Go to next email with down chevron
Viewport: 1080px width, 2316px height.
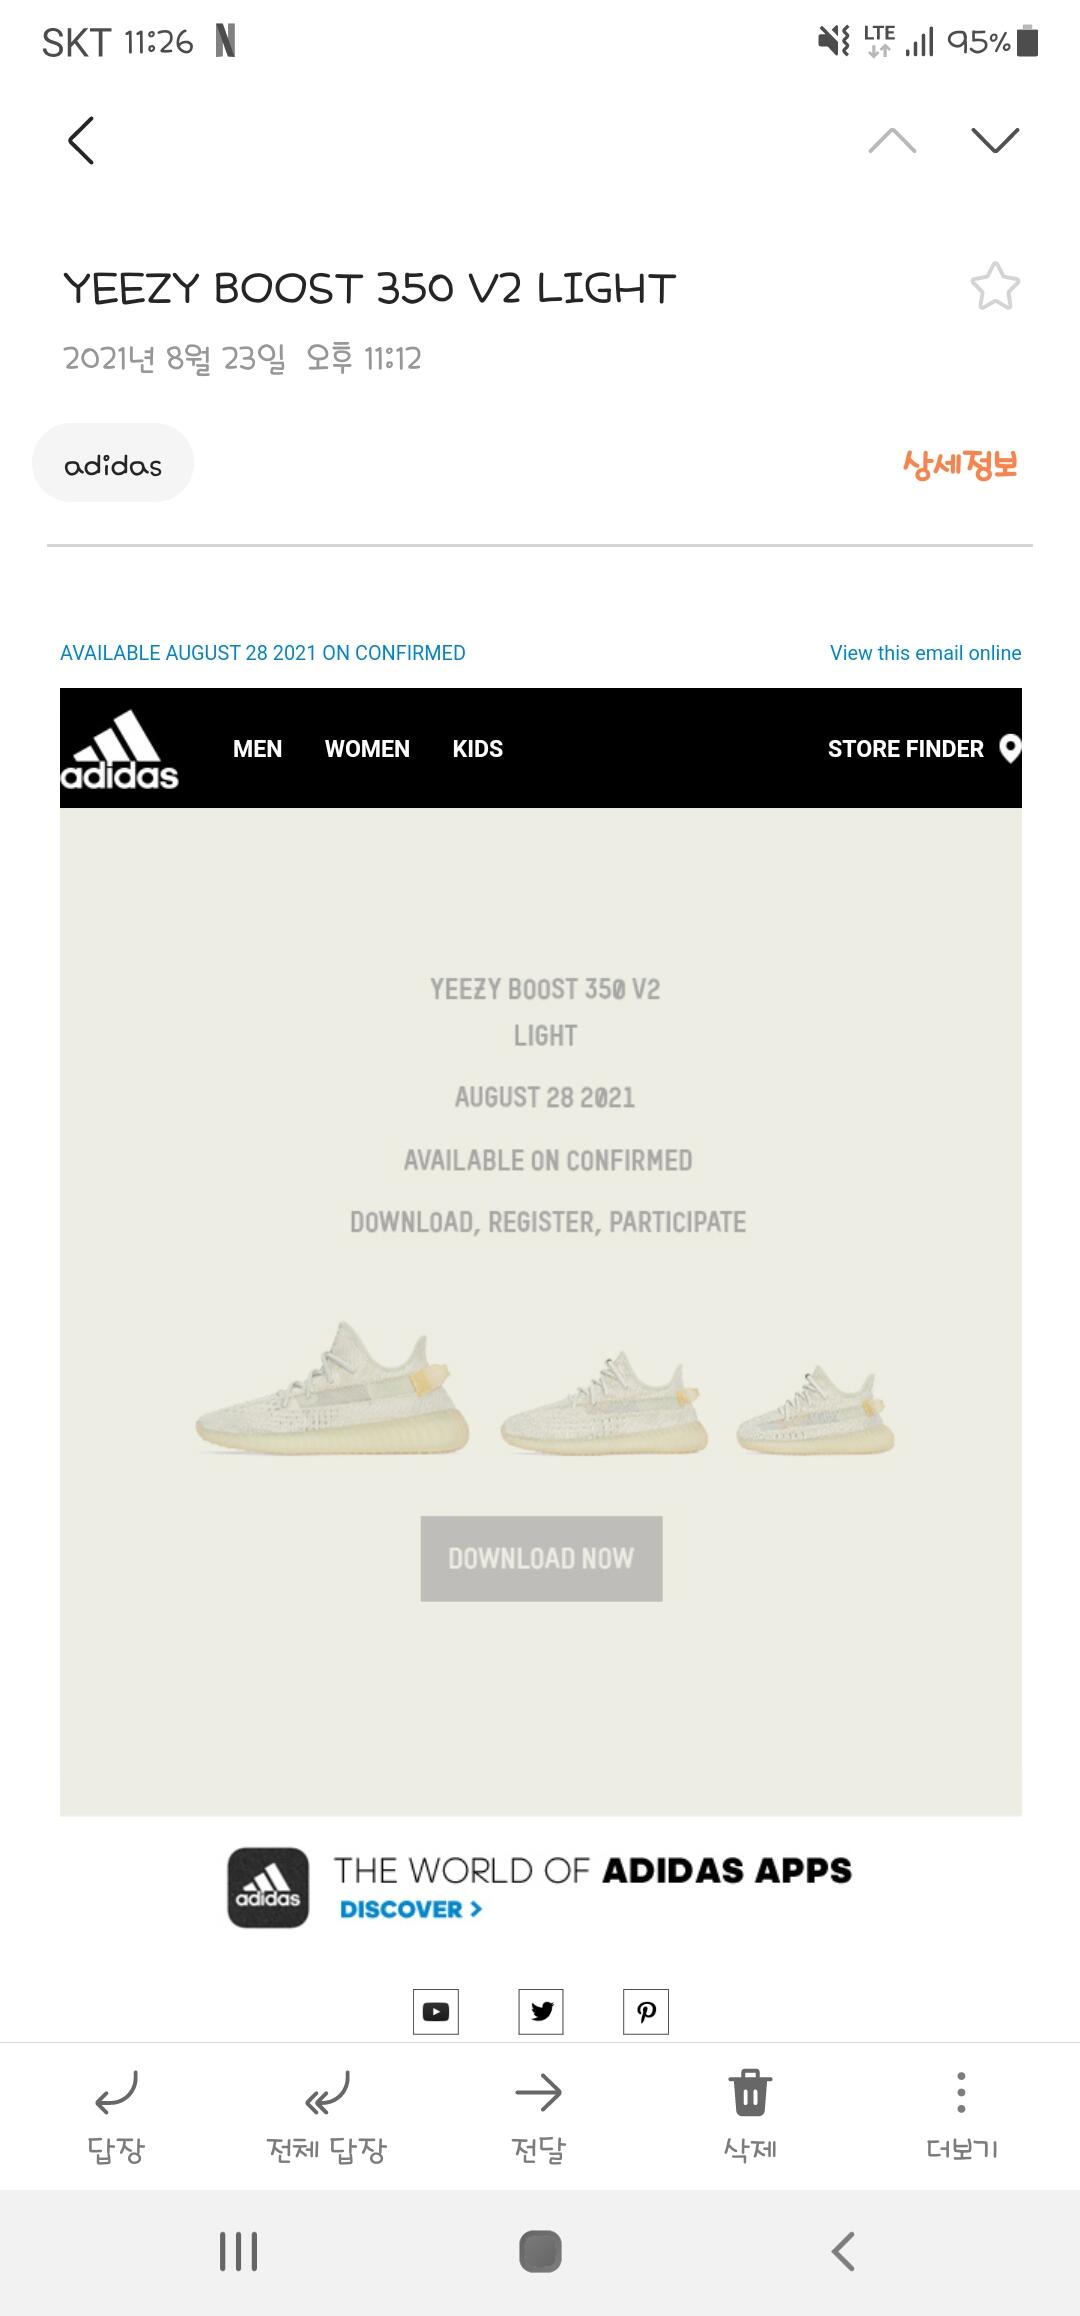click(x=995, y=140)
